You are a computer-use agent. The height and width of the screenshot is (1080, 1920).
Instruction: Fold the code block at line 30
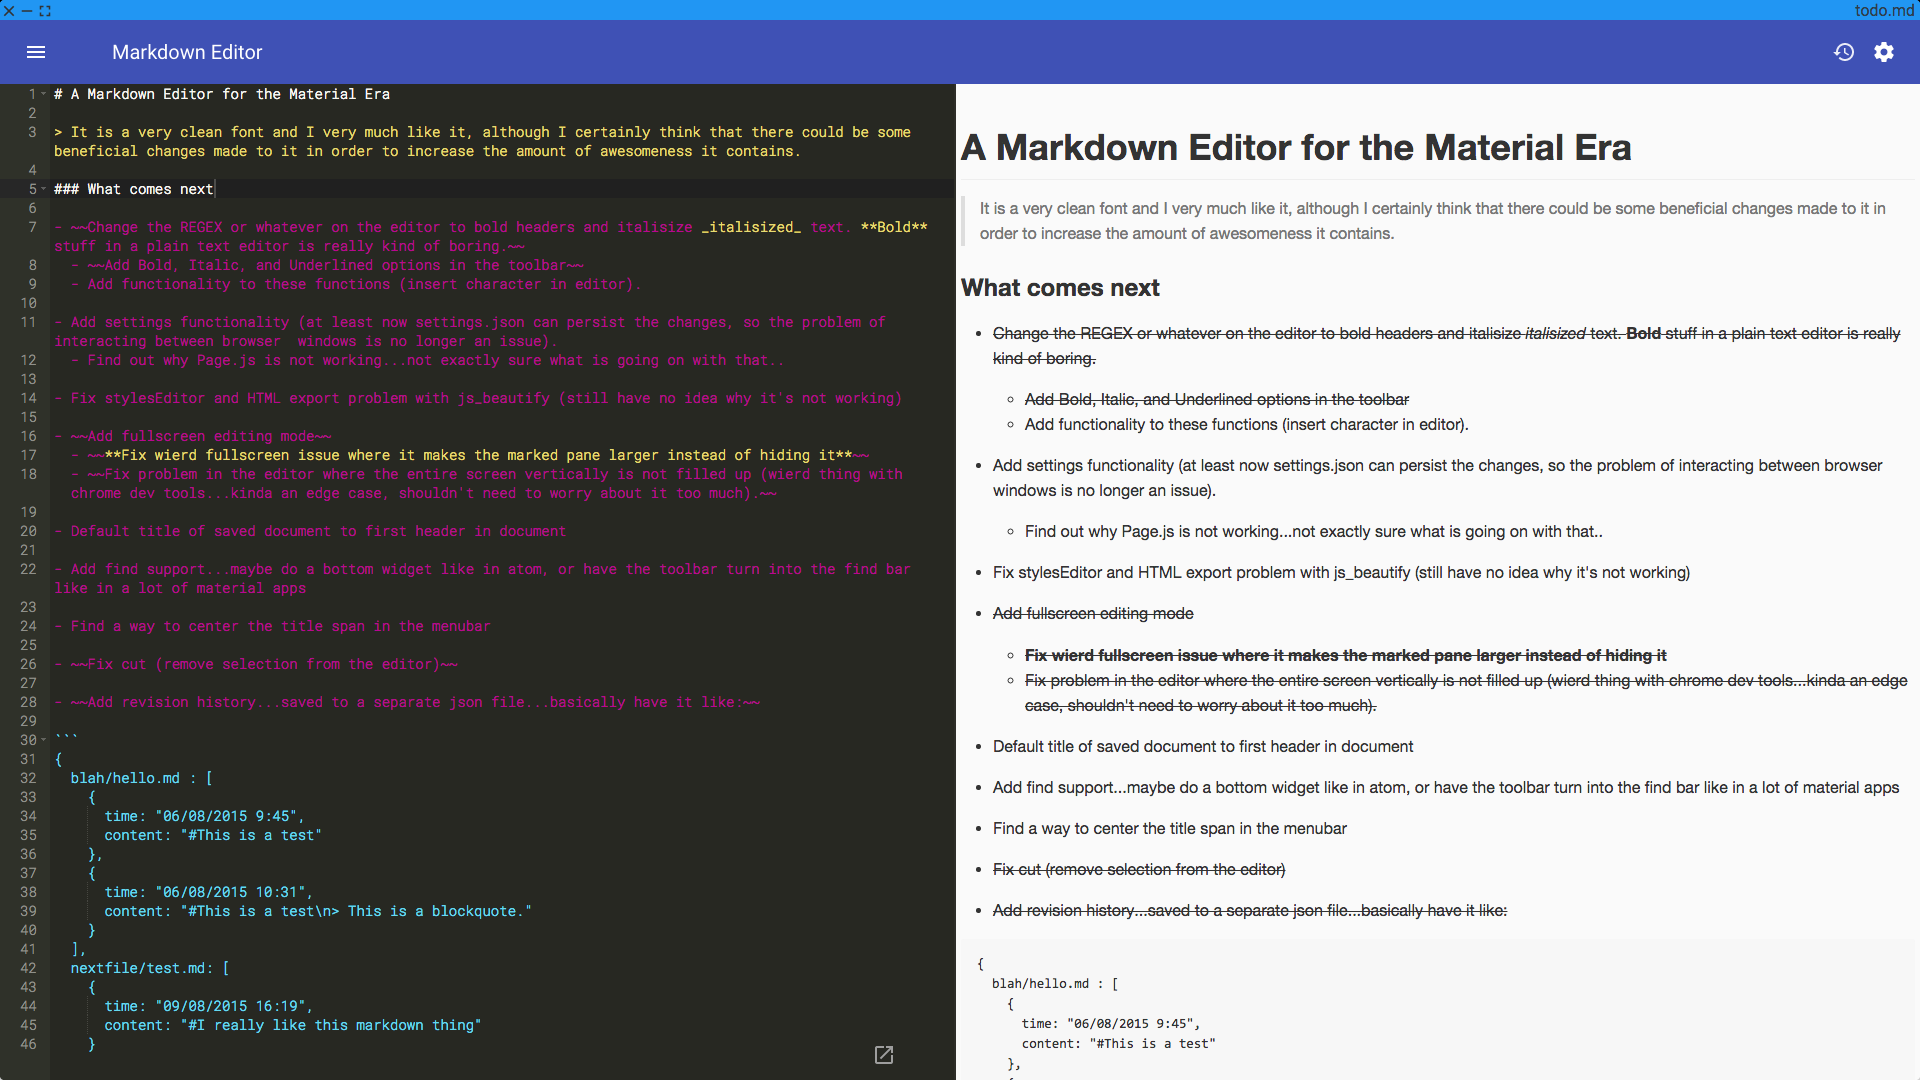coord(44,740)
